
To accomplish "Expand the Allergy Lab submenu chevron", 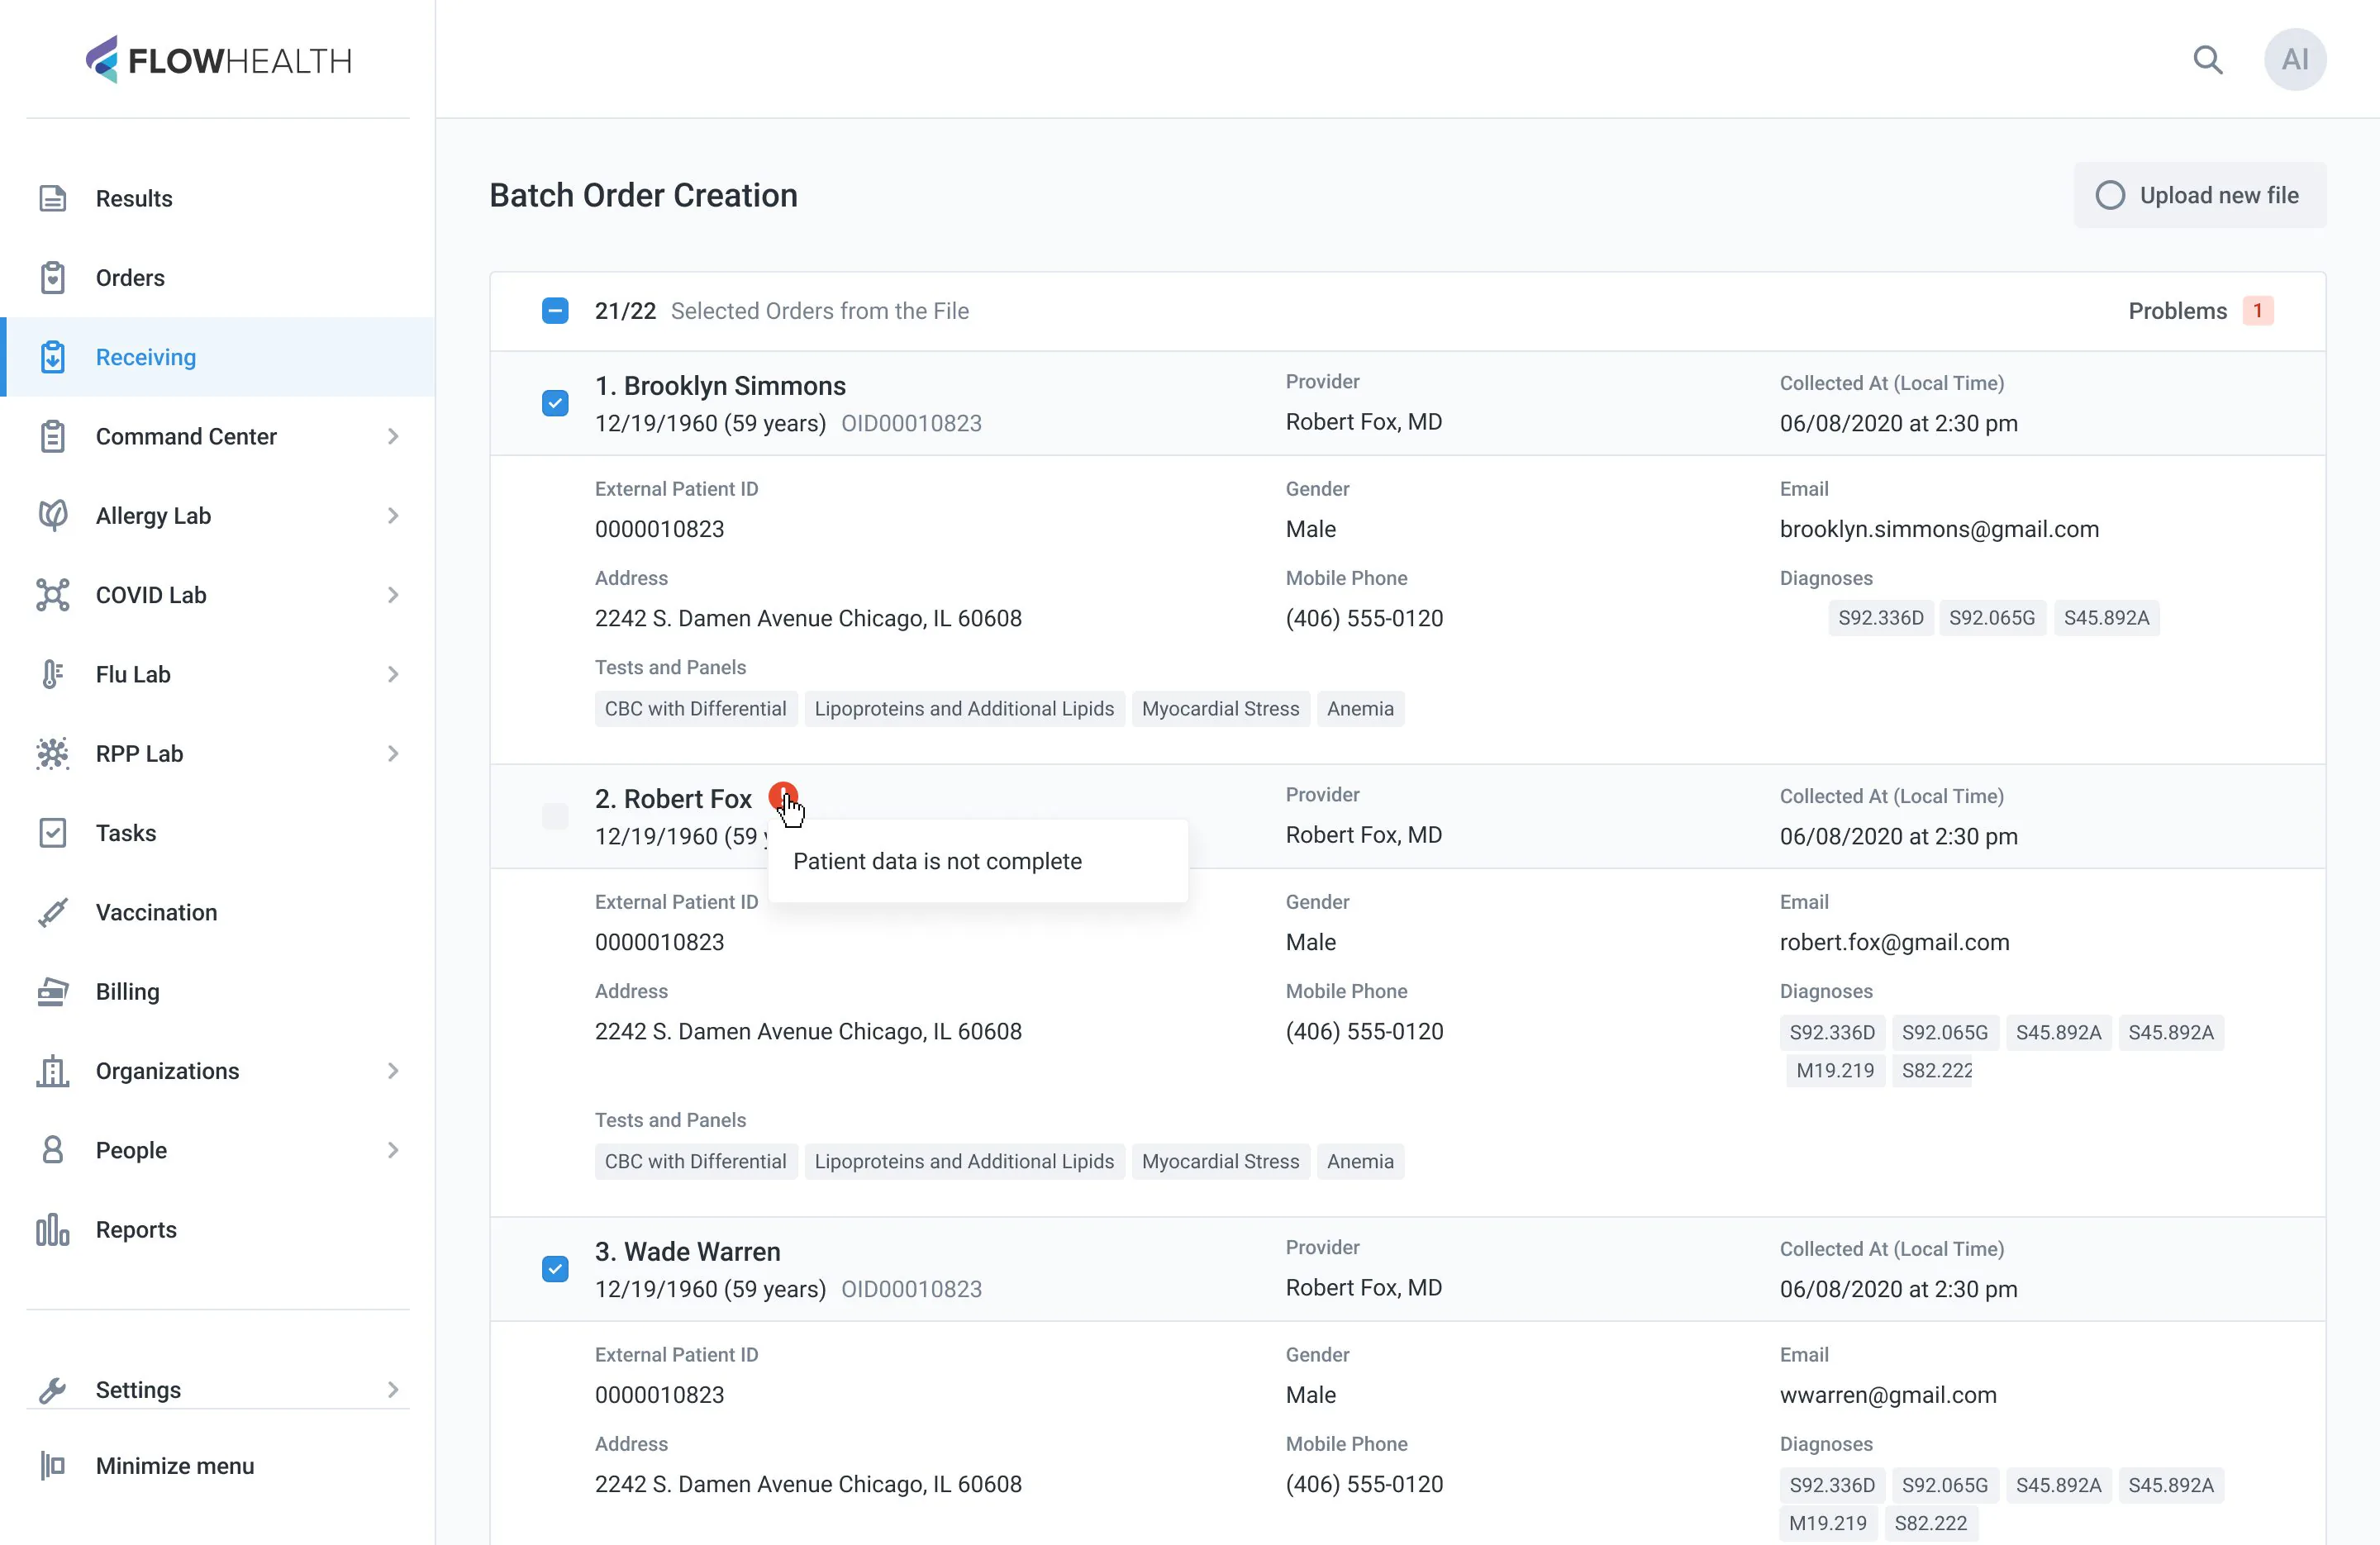I will (x=393, y=515).
